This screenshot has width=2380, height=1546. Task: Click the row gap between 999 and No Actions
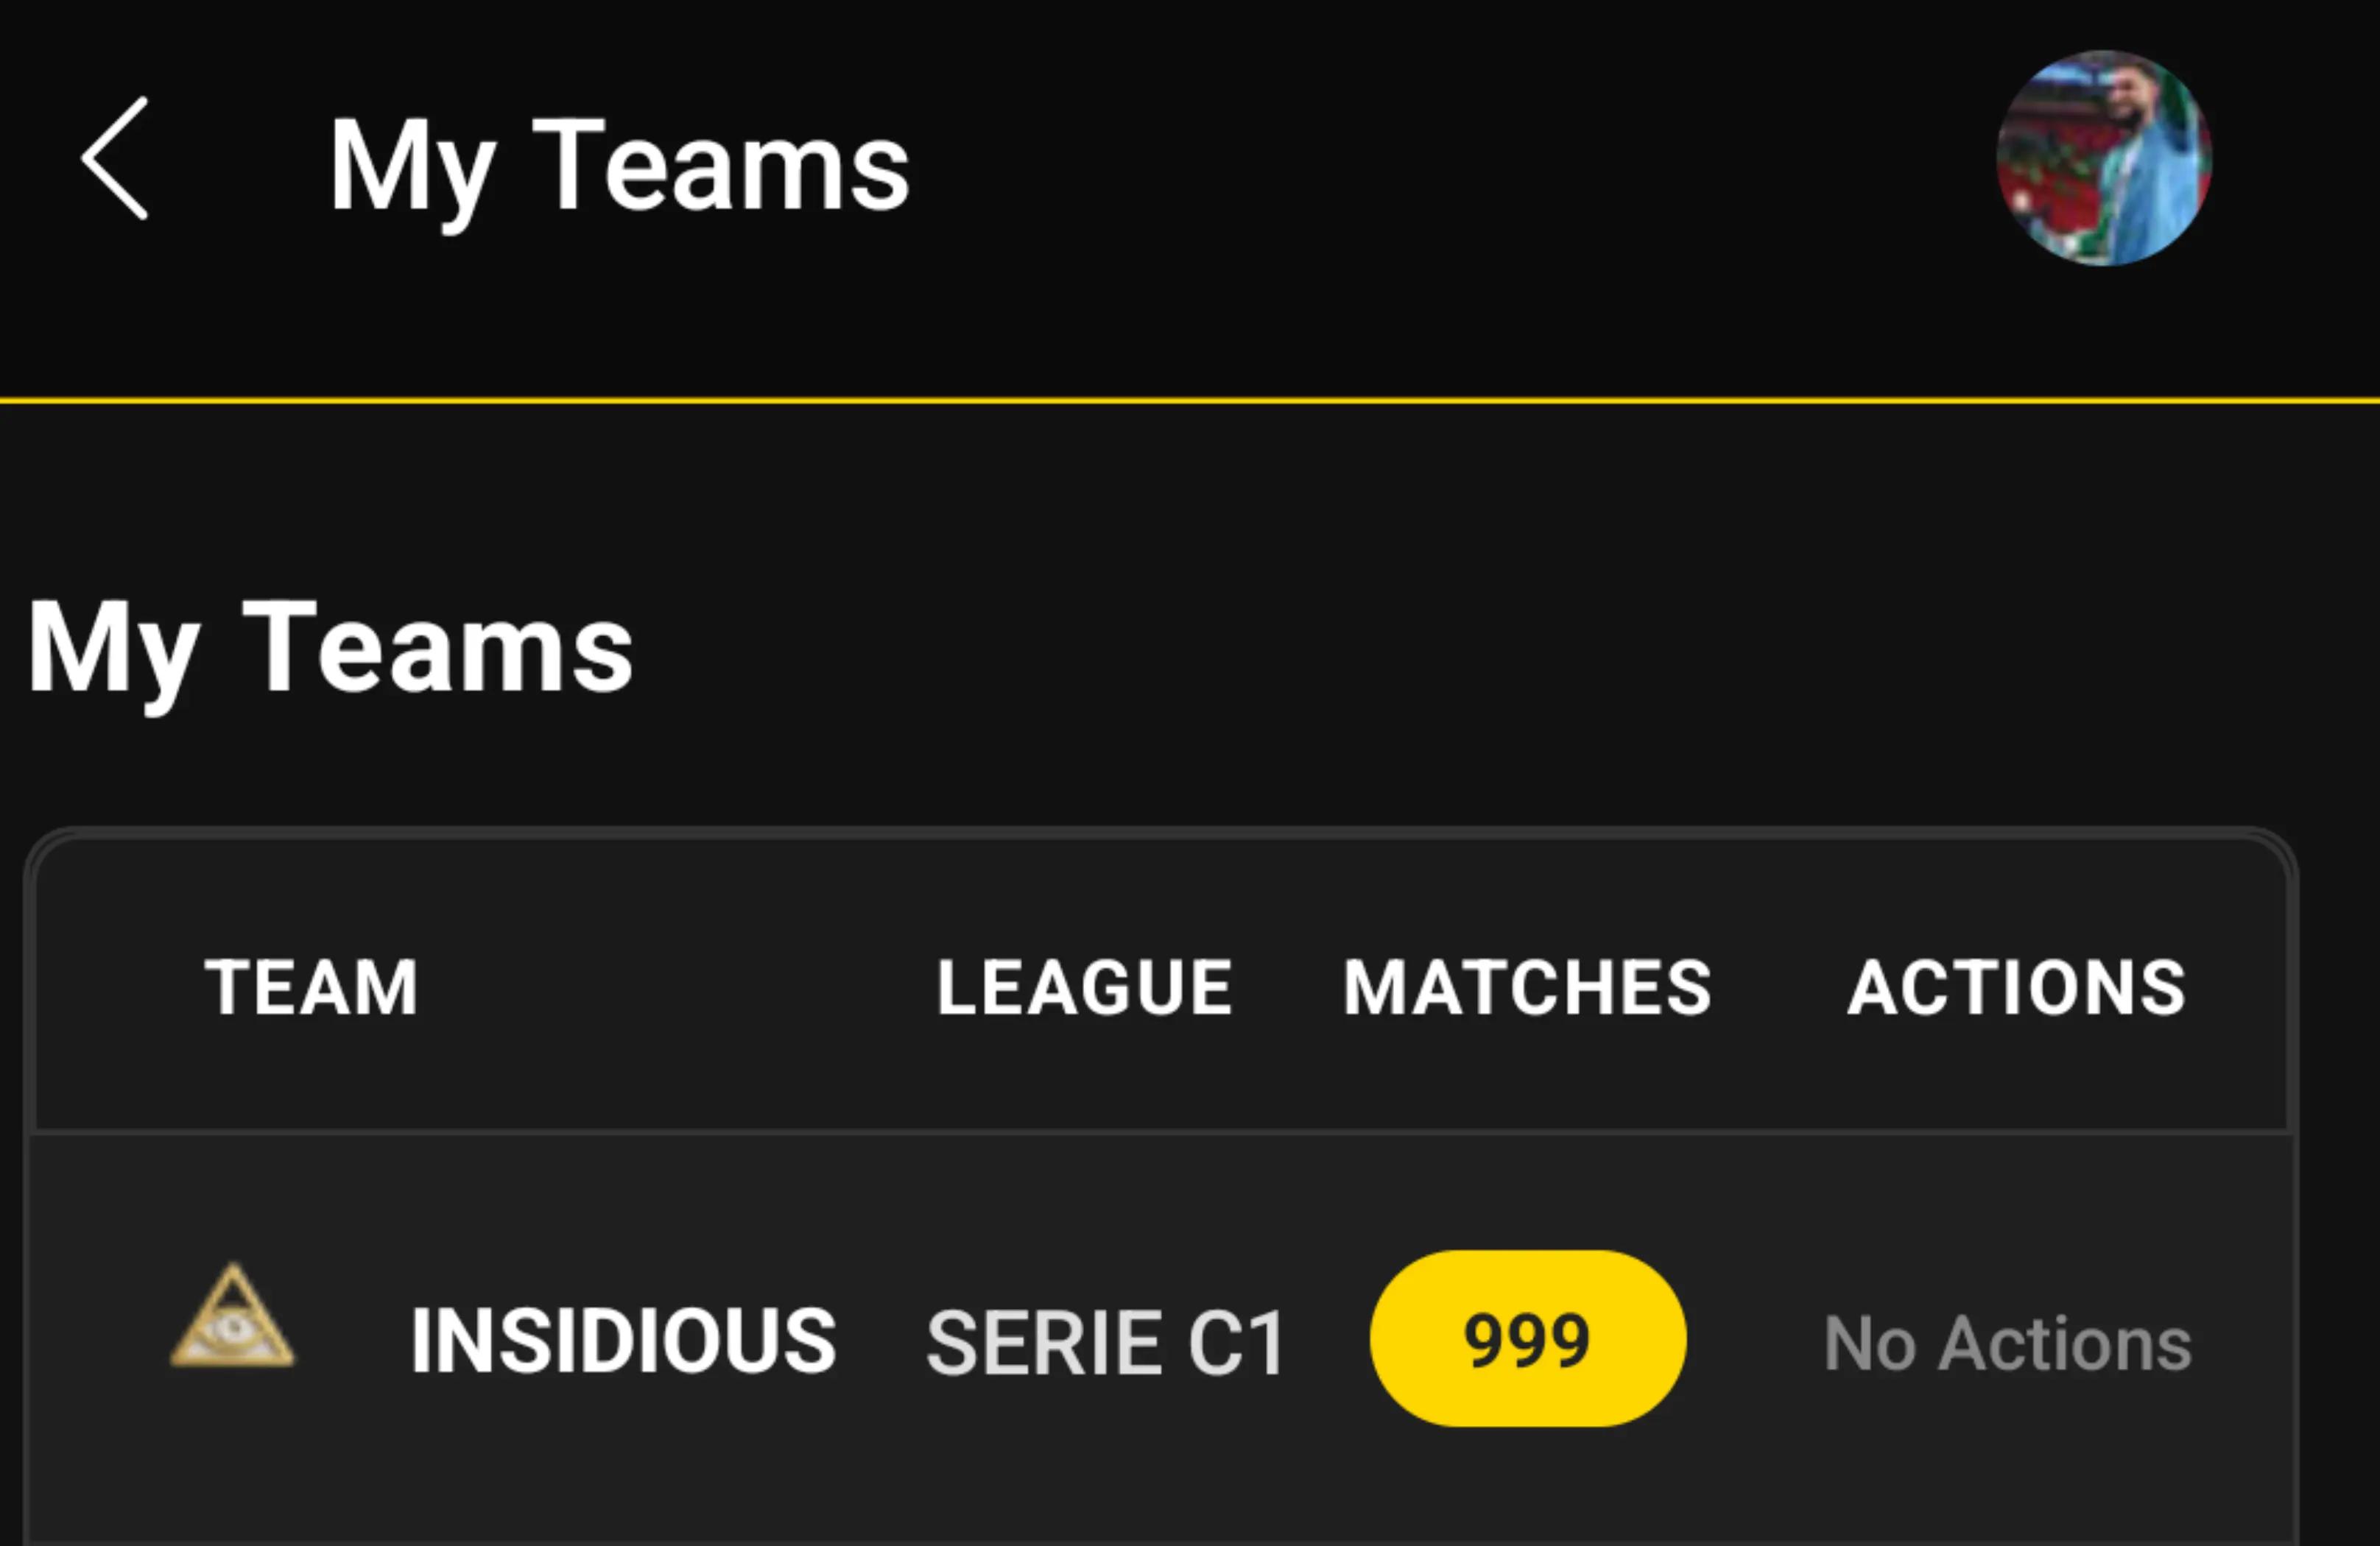point(1755,1340)
